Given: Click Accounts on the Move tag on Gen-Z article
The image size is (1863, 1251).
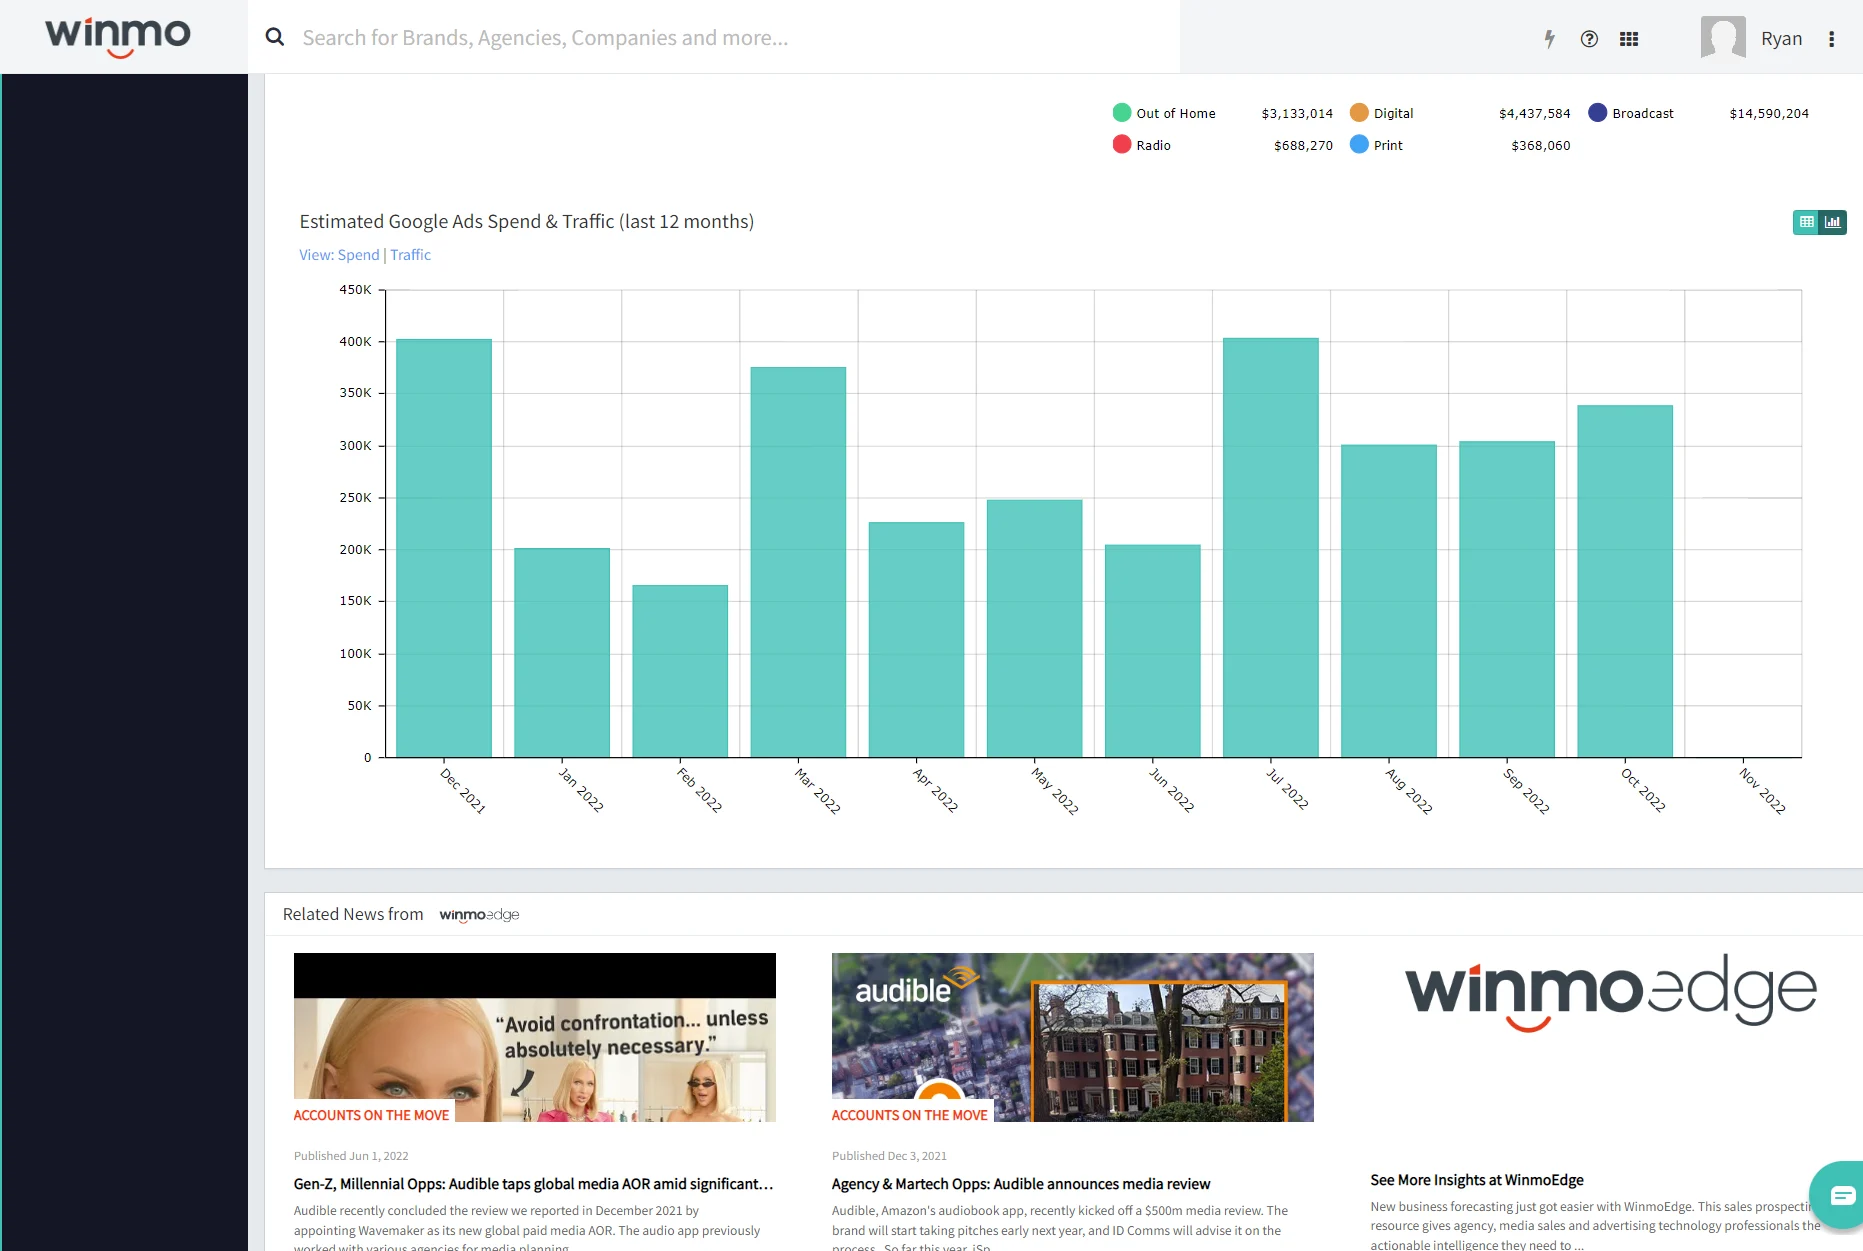Looking at the screenshot, I should 371,1115.
